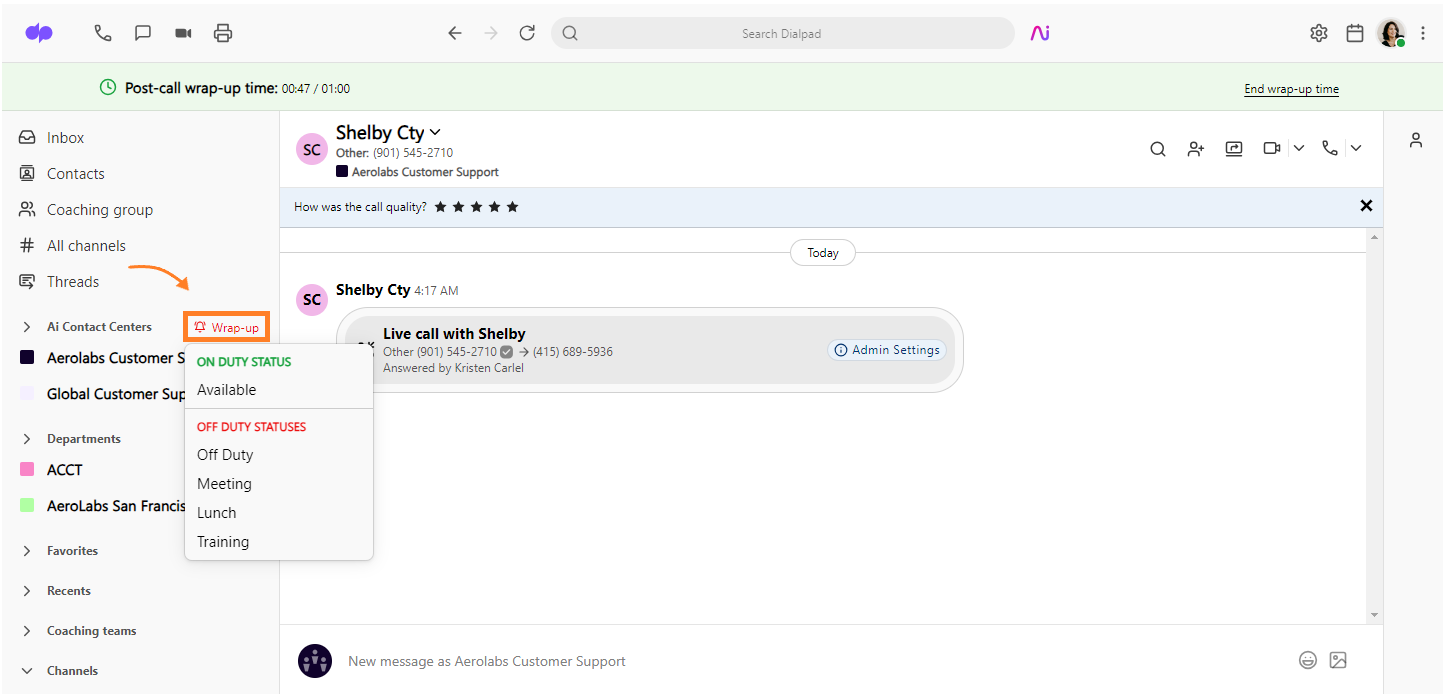Collapse the Channels section
The height and width of the screenshot is (697, 1445).
27,671
